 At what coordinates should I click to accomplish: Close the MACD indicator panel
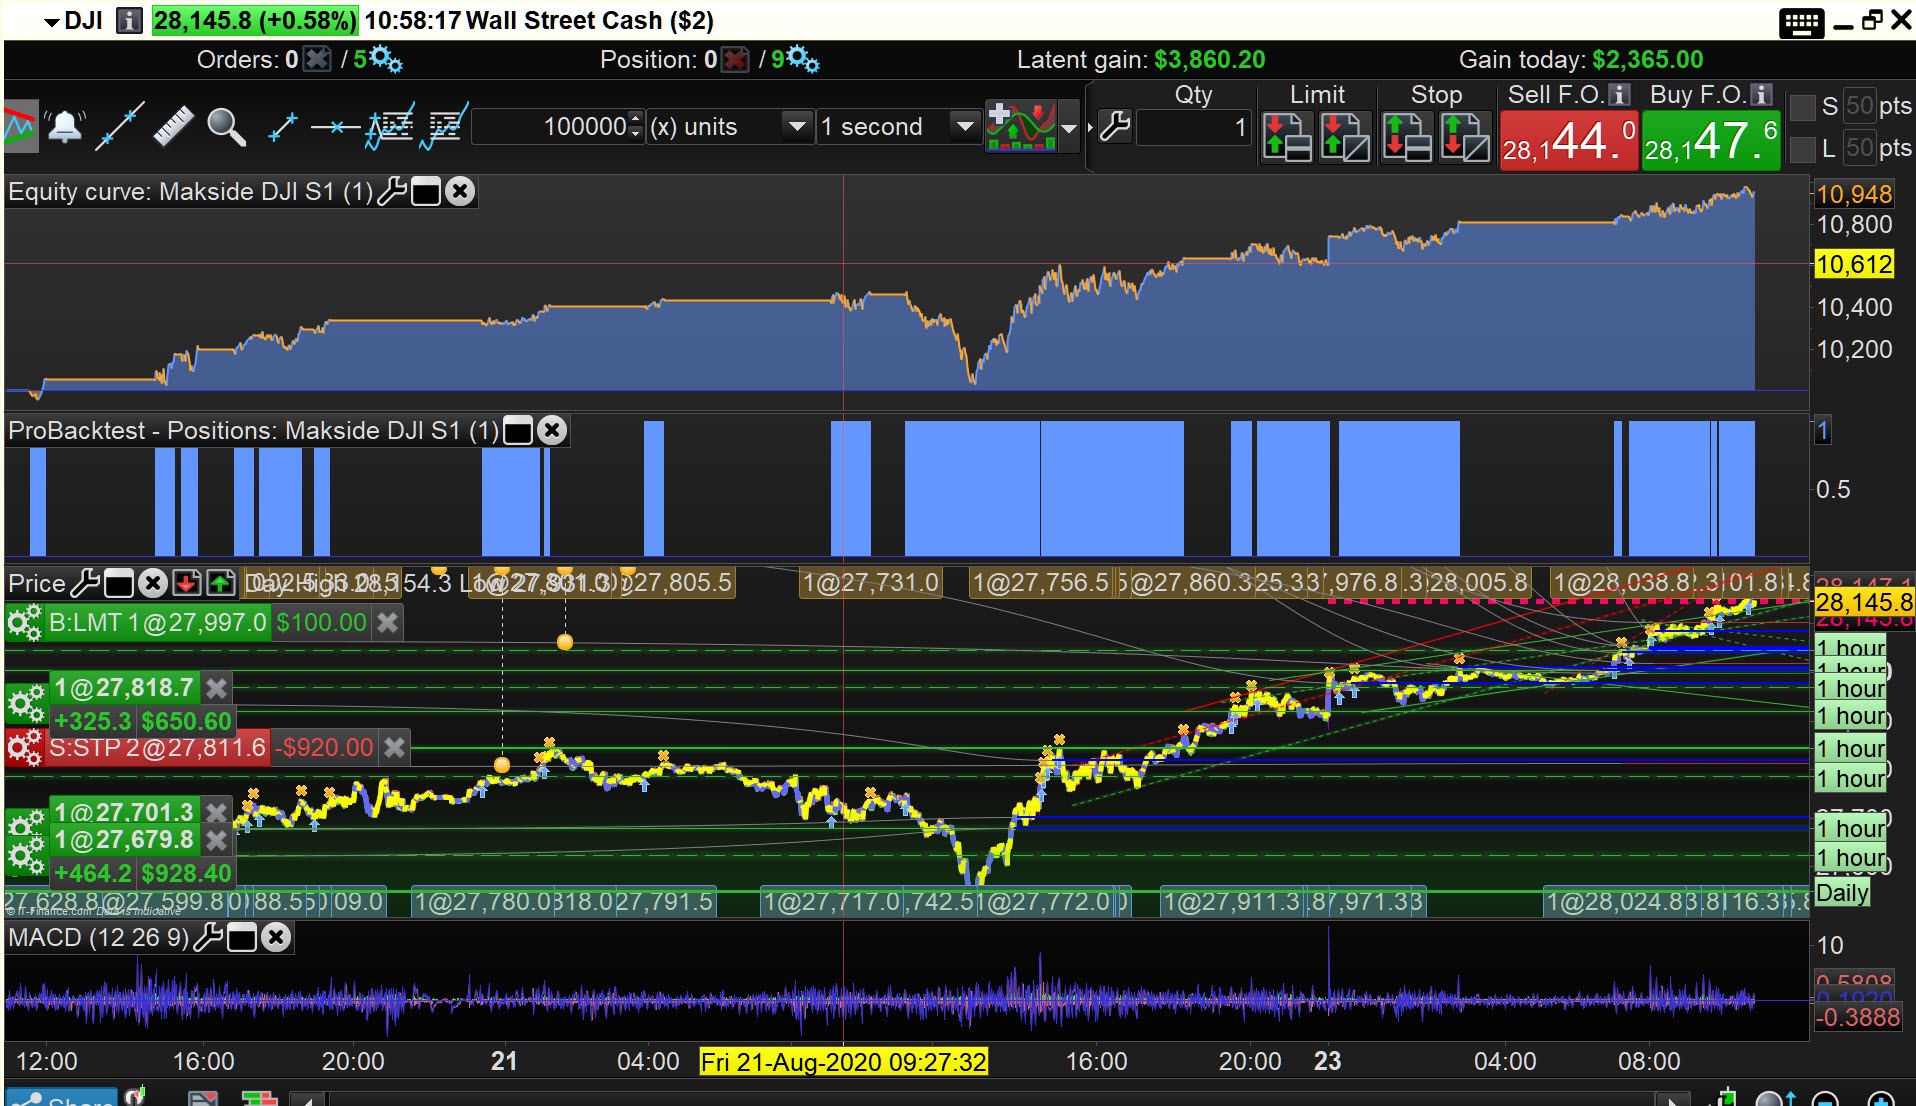tap(276, 937)
